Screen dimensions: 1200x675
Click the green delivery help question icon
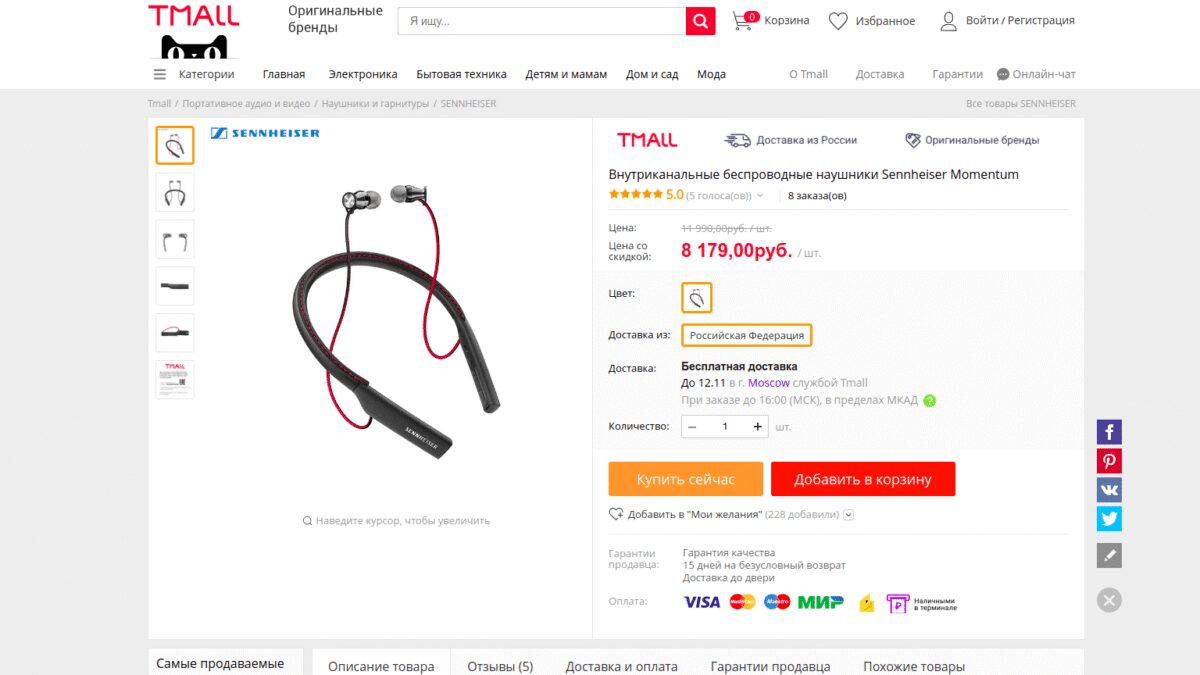(929, 401)
